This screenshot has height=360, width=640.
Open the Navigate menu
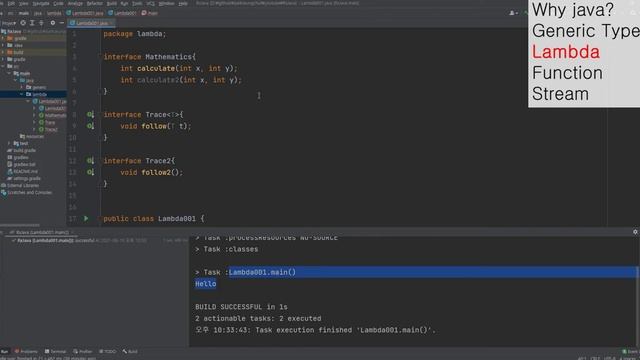point(41,3)
